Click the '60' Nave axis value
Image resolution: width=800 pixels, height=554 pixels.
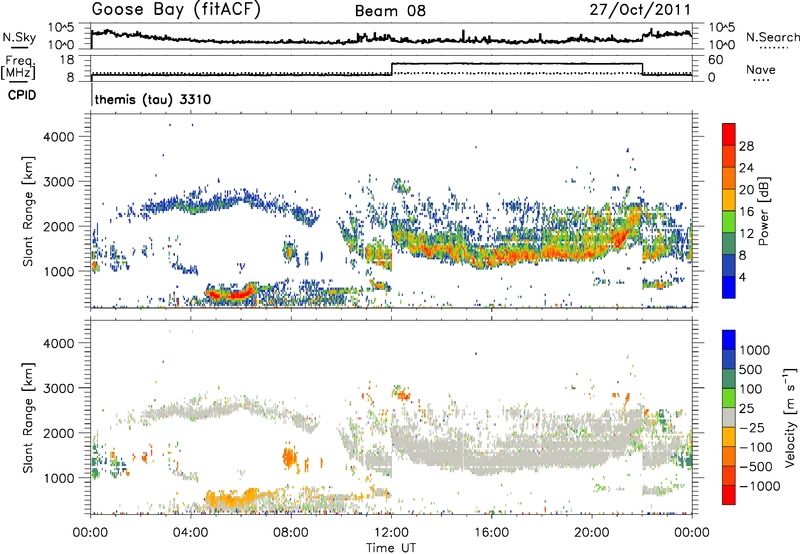point(716,60)
